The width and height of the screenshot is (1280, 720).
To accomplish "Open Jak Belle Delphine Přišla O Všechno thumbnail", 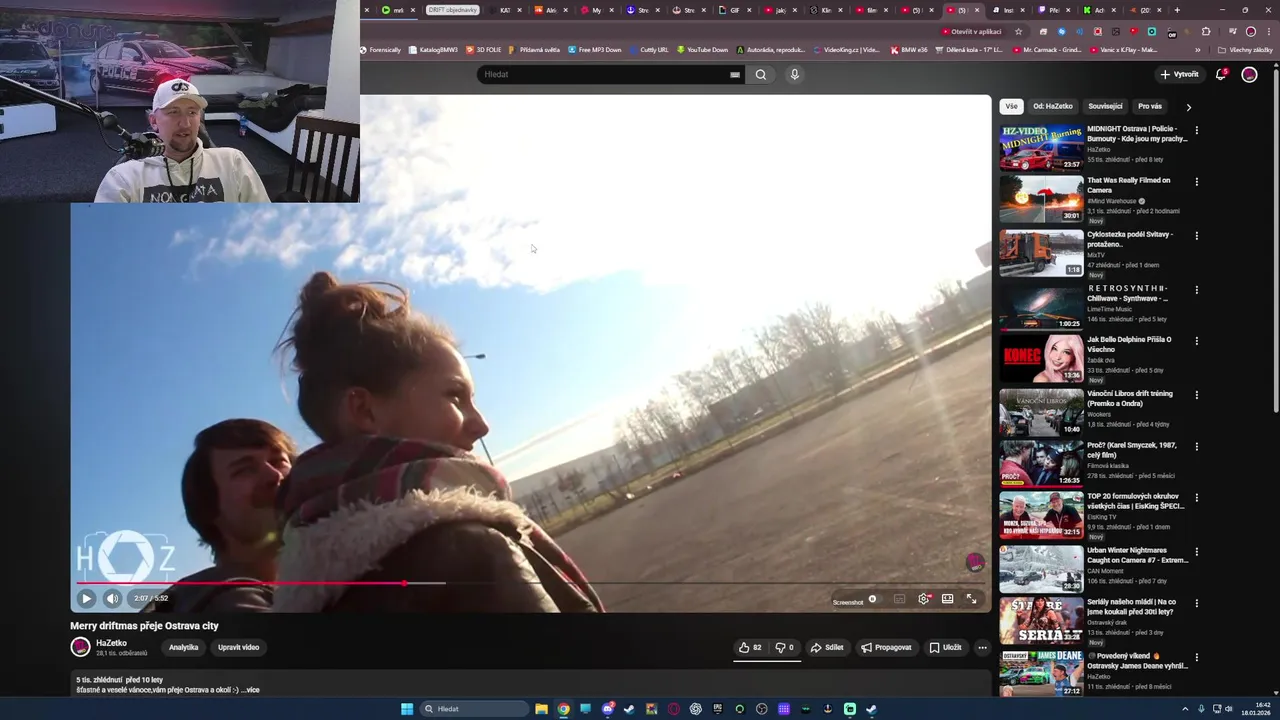I will pos(1041,358).
